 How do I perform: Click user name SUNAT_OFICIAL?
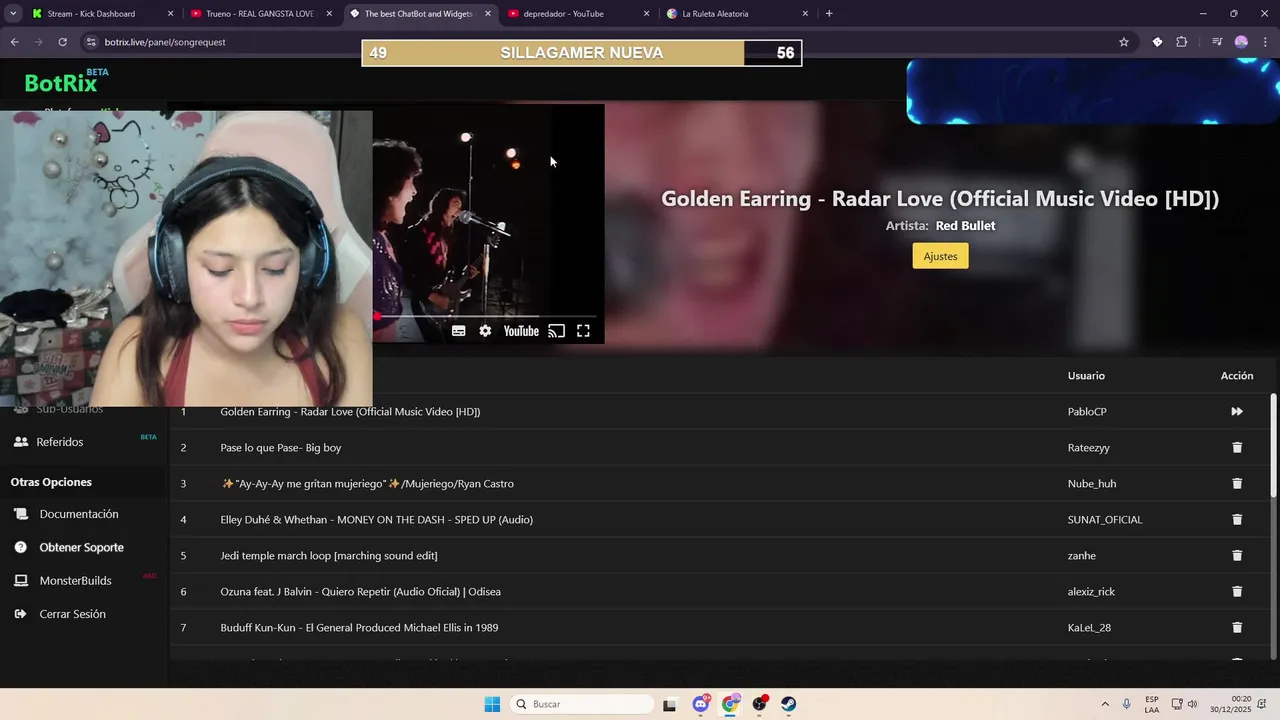1105,520
